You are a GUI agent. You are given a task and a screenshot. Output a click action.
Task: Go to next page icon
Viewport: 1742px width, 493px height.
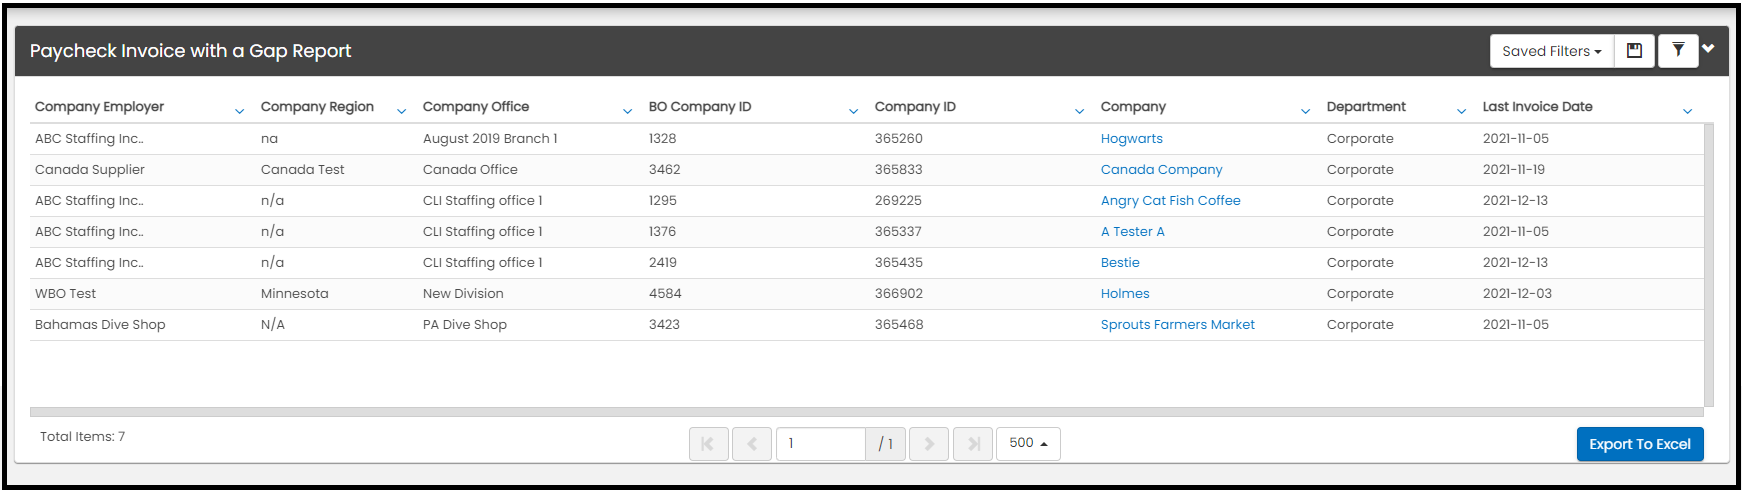pyautogui.click(x=929, y=444)
